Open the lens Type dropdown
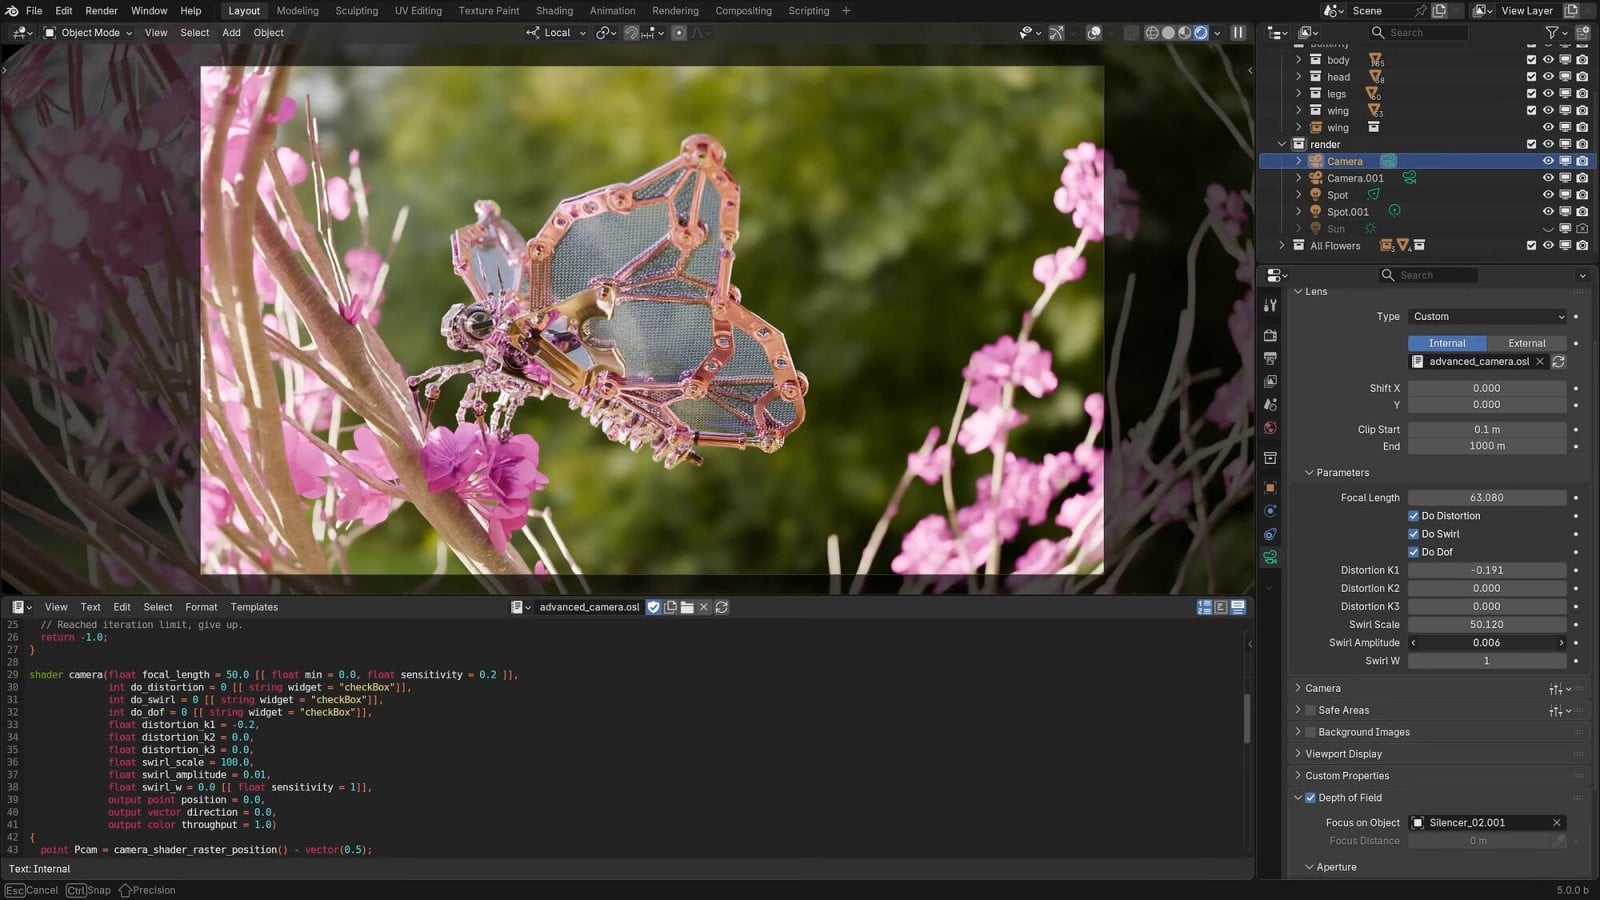This screenshot has height=900, width=1600. [1487, 317]
